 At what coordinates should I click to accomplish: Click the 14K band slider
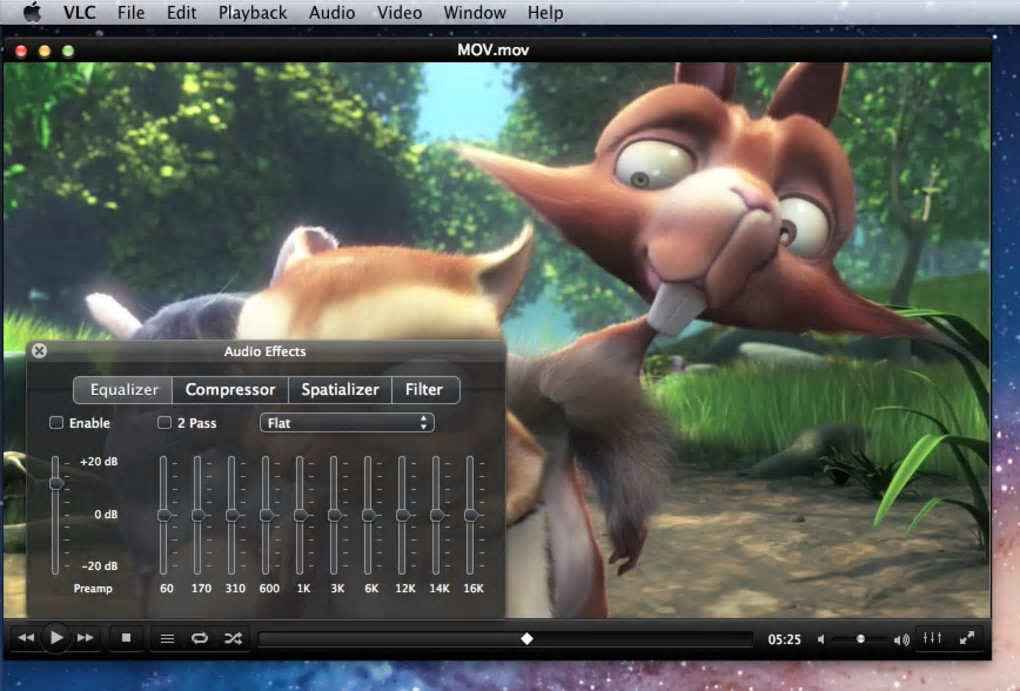pos(436,515)
